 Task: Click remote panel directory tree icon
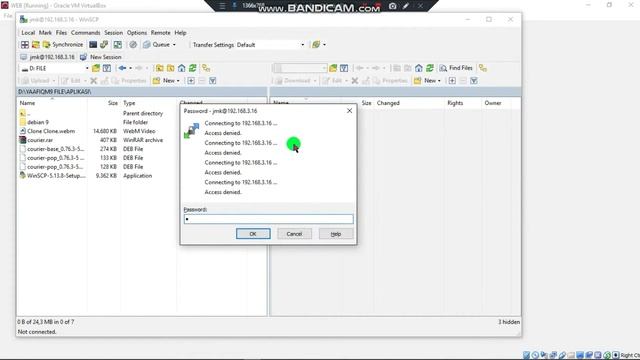483,68
